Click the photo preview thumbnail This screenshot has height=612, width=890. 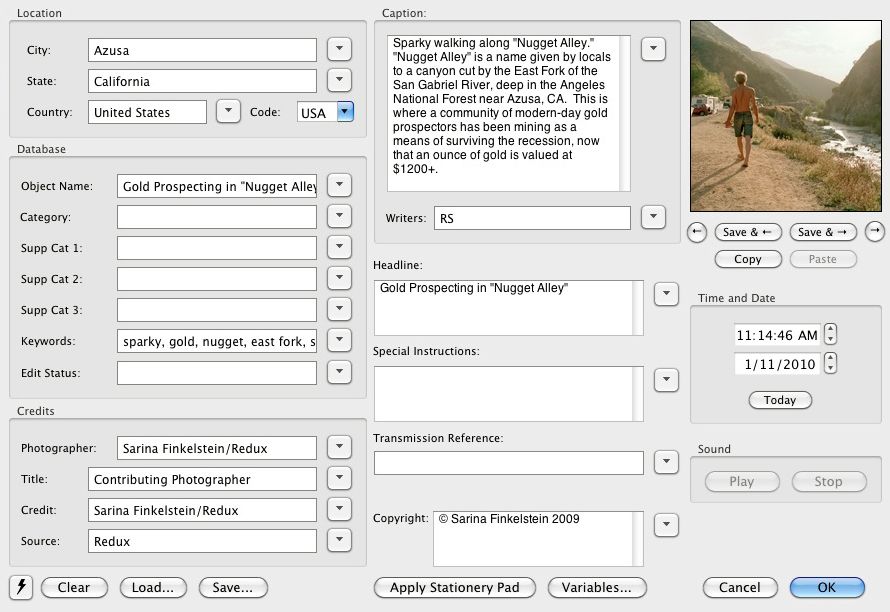tap(785, 116)
